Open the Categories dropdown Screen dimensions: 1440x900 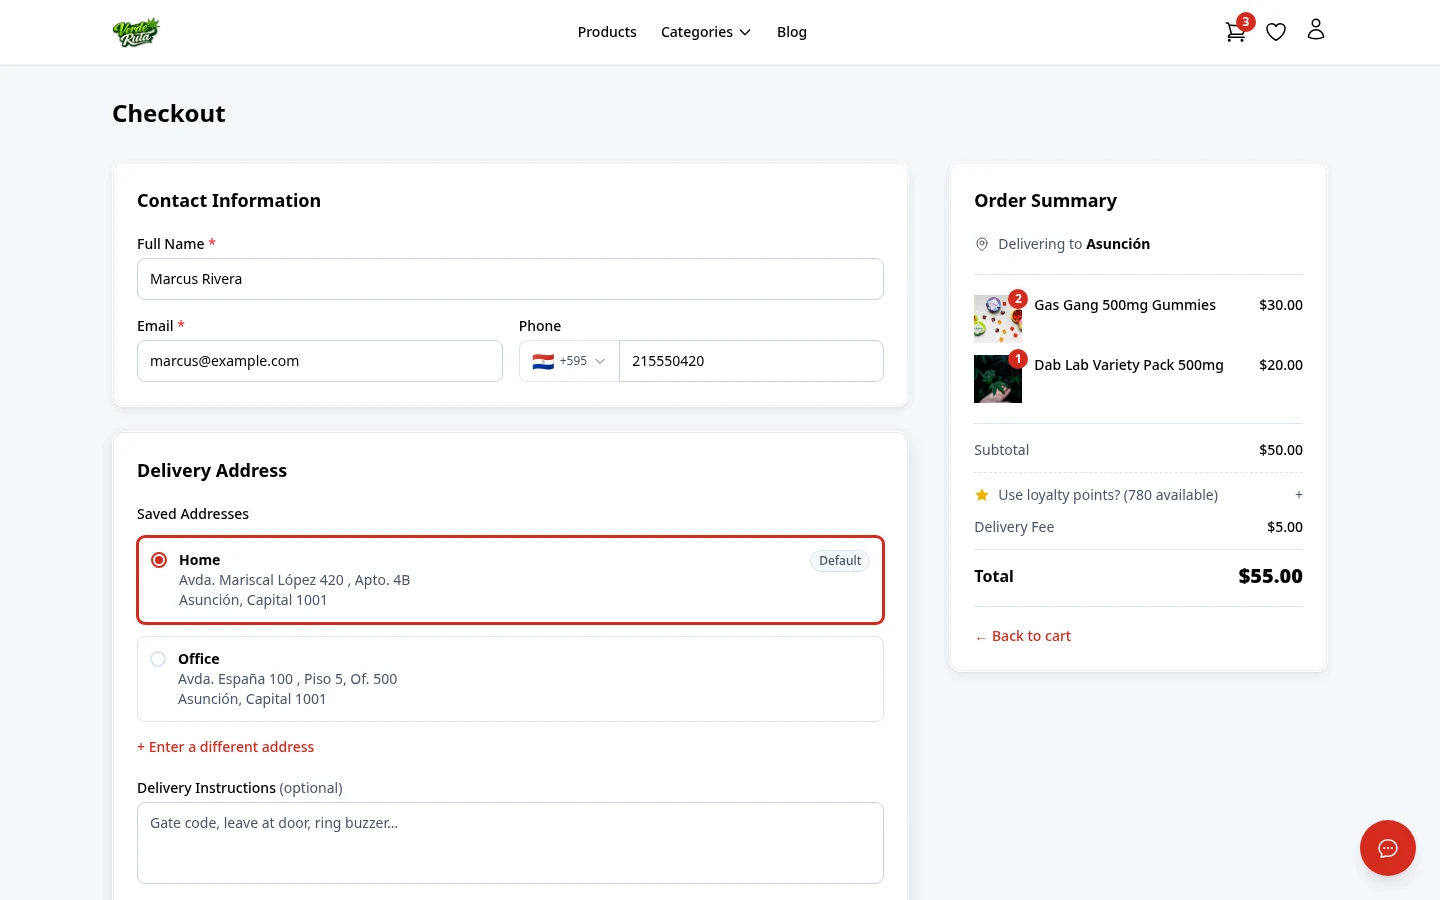pos(706,31)
